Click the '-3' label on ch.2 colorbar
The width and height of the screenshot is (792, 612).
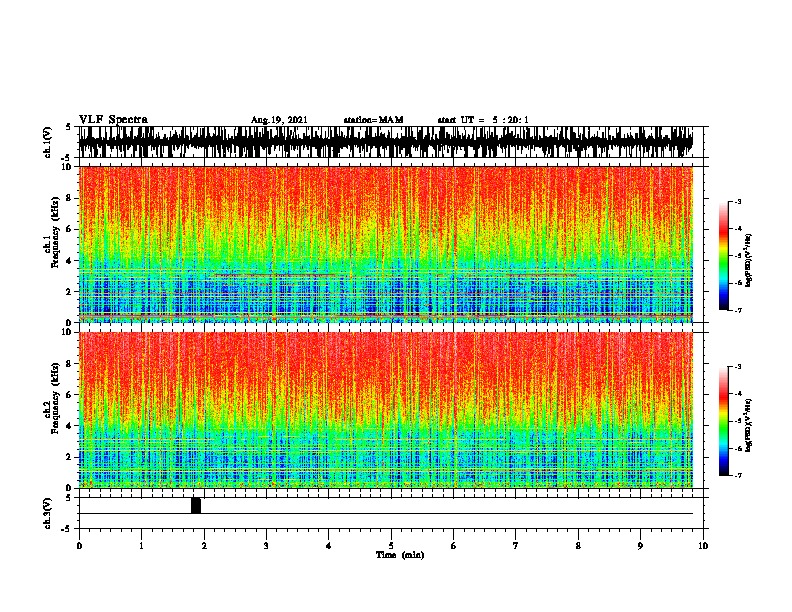pos(738,367)
